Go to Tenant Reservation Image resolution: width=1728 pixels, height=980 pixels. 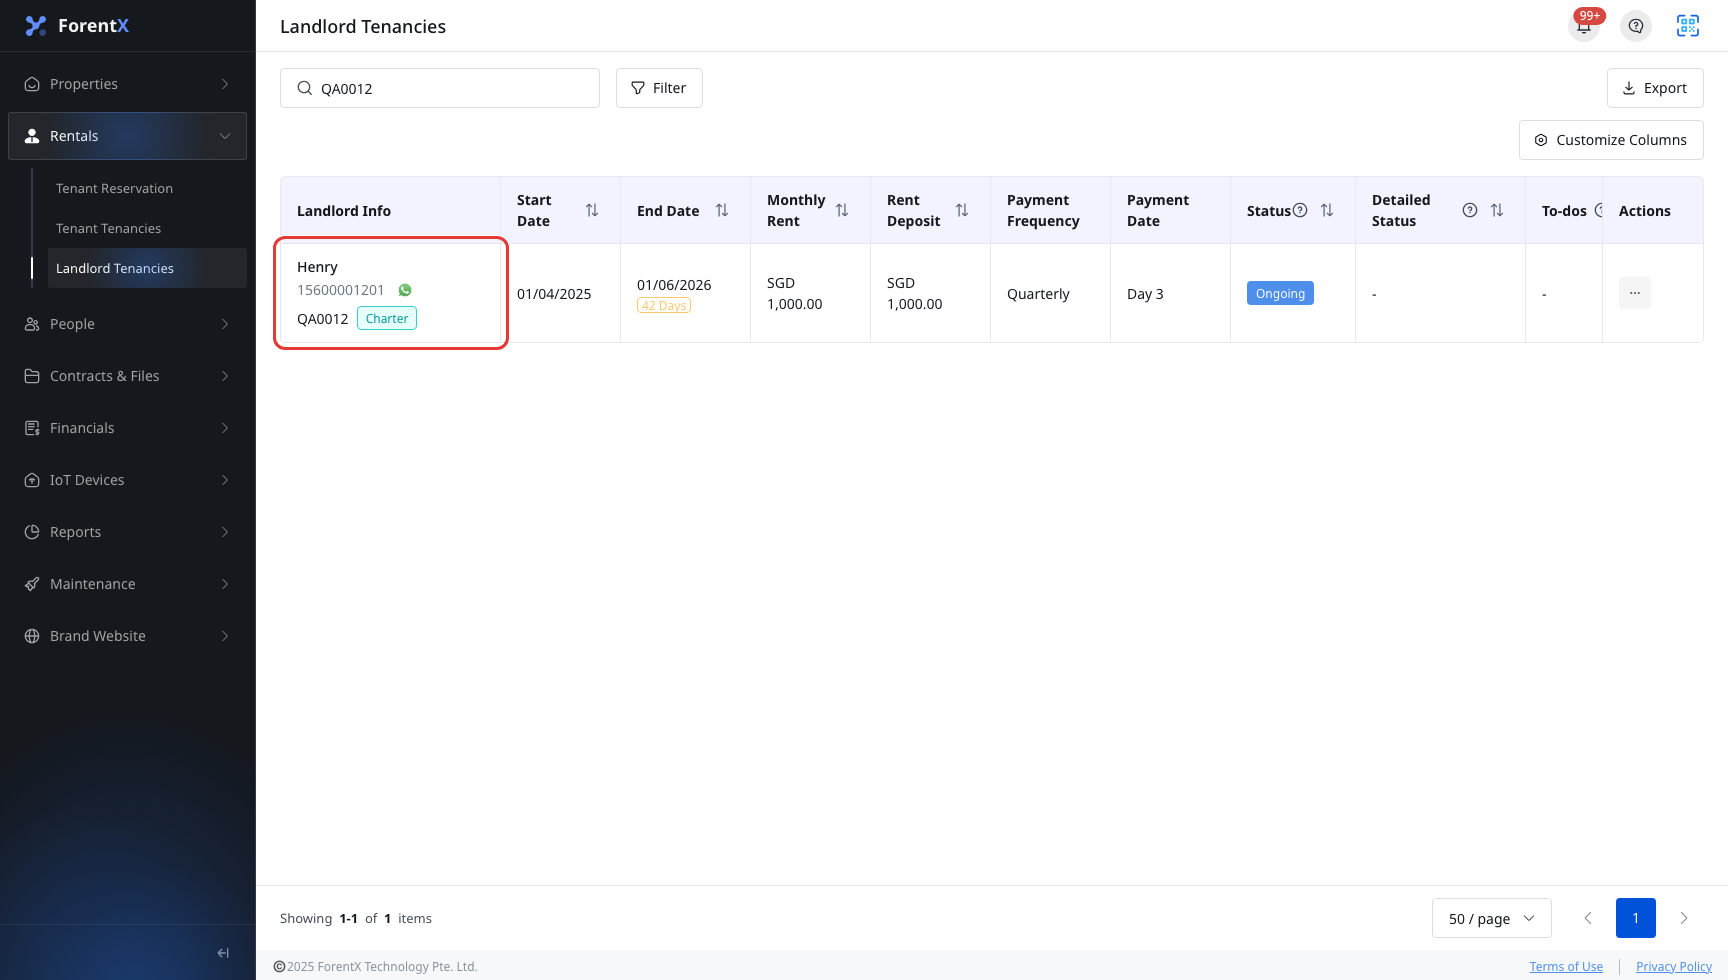pyautogui.click(x=114, y=188)
